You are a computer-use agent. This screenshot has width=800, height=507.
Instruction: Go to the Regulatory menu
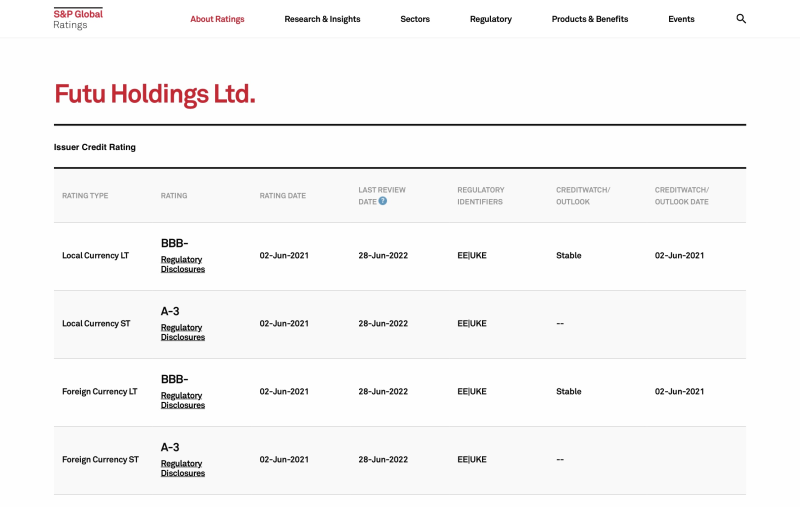[x=490, y=19]
